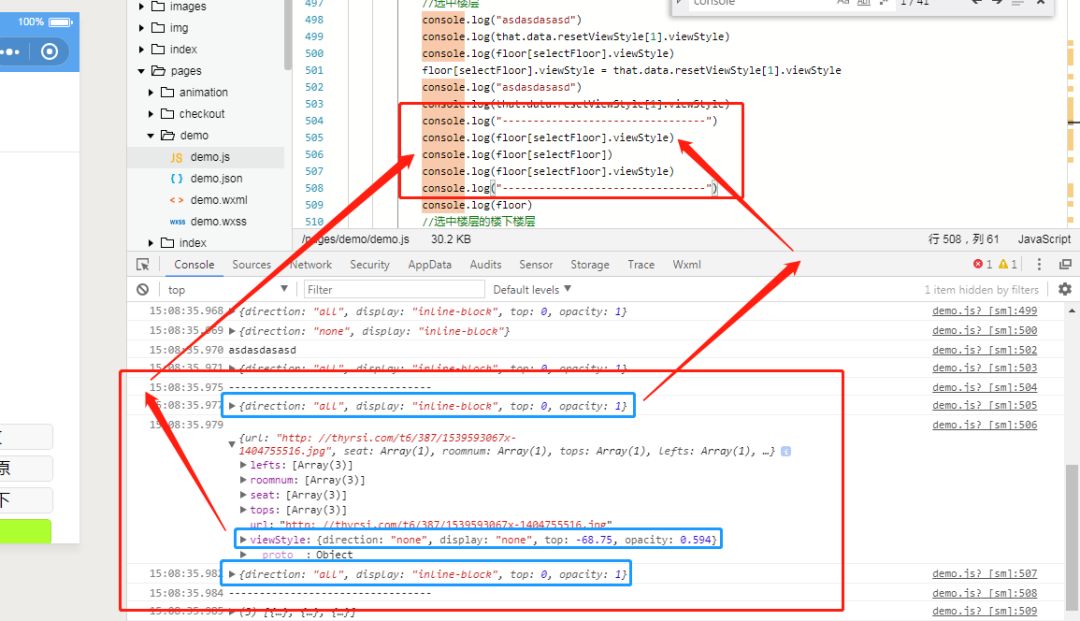Click line number 505 in the editor gutter
The height and width of the screenshot is (621, 1080).
click(x=314, y=138)
